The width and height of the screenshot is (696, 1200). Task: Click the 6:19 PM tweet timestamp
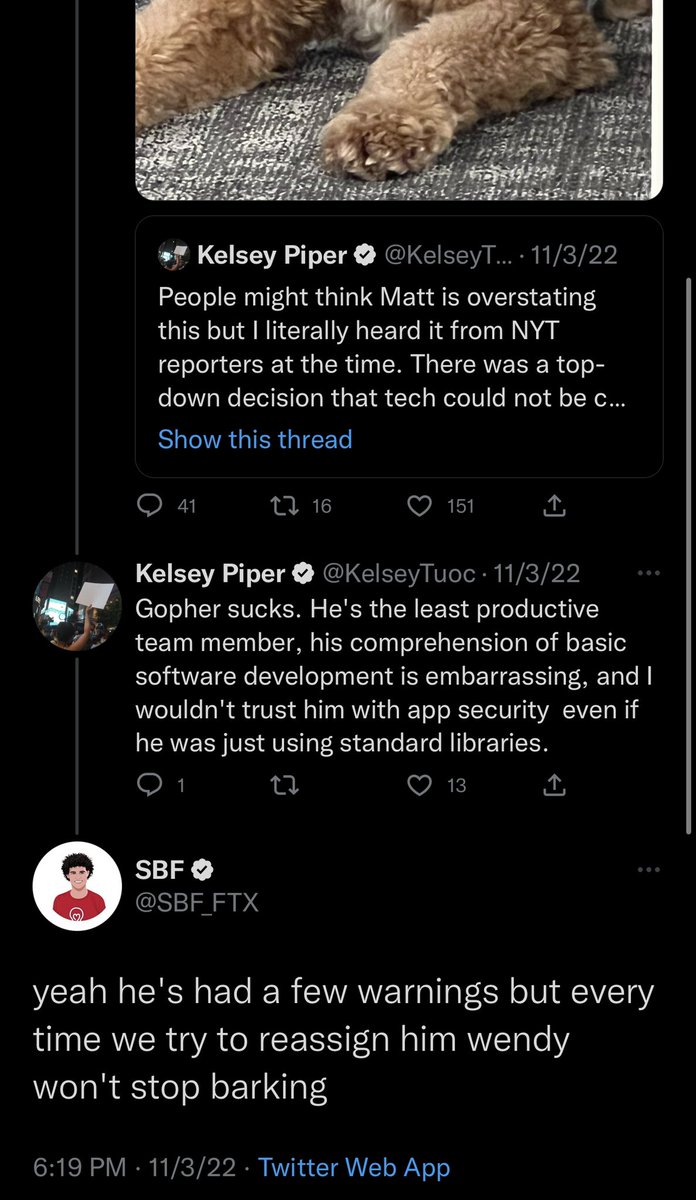tap(80, 1167)
